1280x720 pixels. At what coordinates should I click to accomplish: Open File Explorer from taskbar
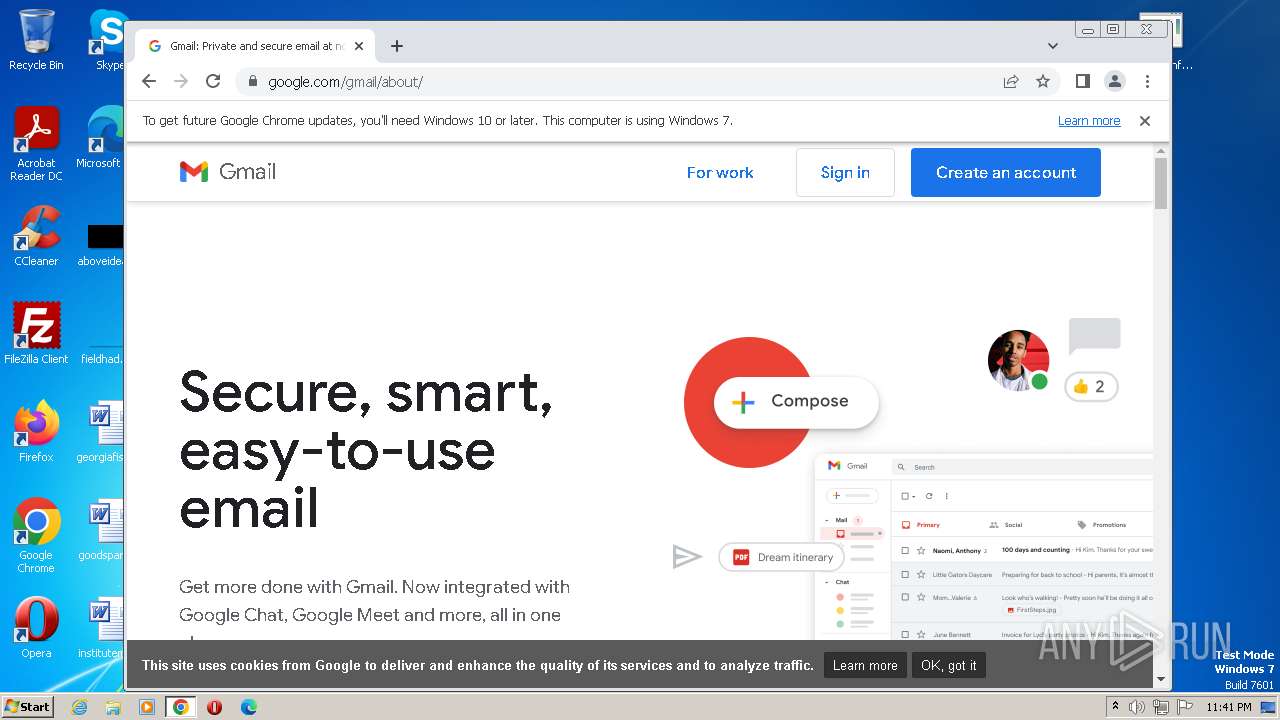[x=113, y=707]
